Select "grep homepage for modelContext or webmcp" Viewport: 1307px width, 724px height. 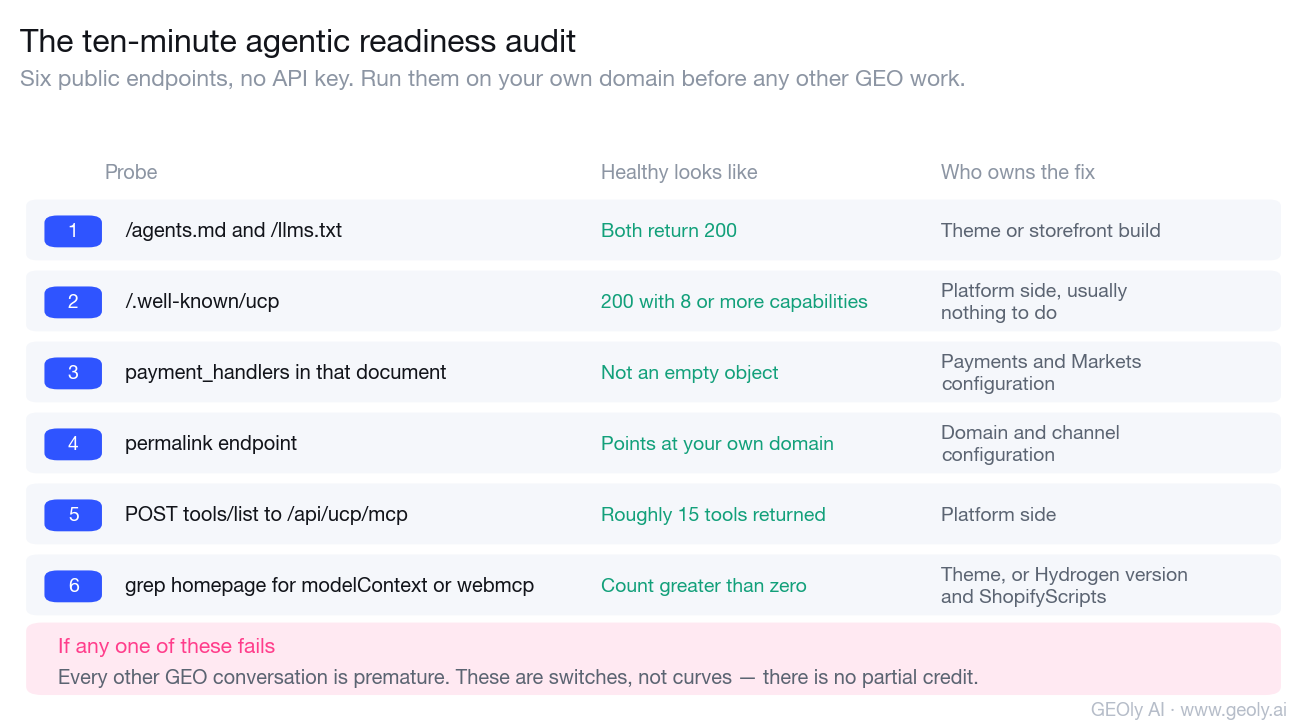pos(329,585)
